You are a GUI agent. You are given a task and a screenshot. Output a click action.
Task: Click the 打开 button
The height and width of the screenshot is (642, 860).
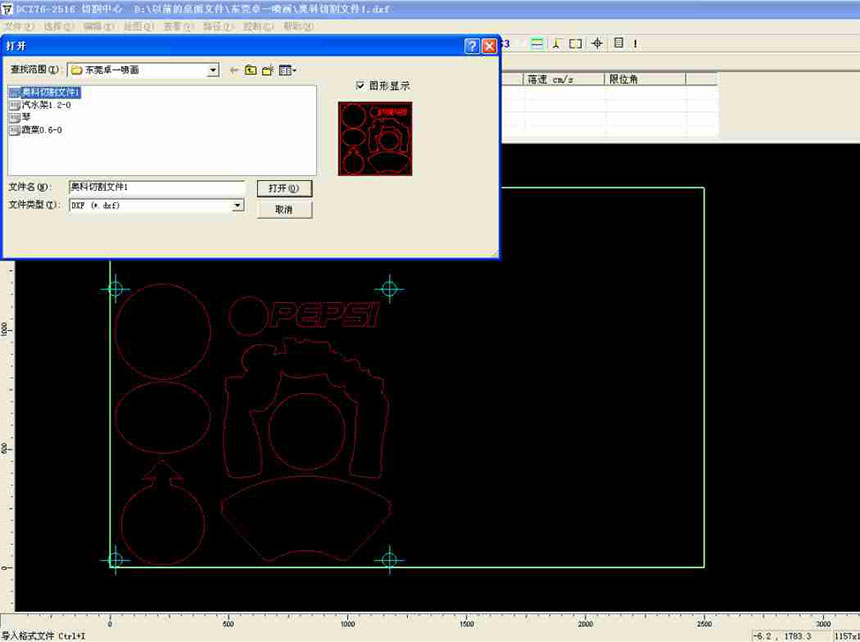pyautogui.click(x=284, y=188)
